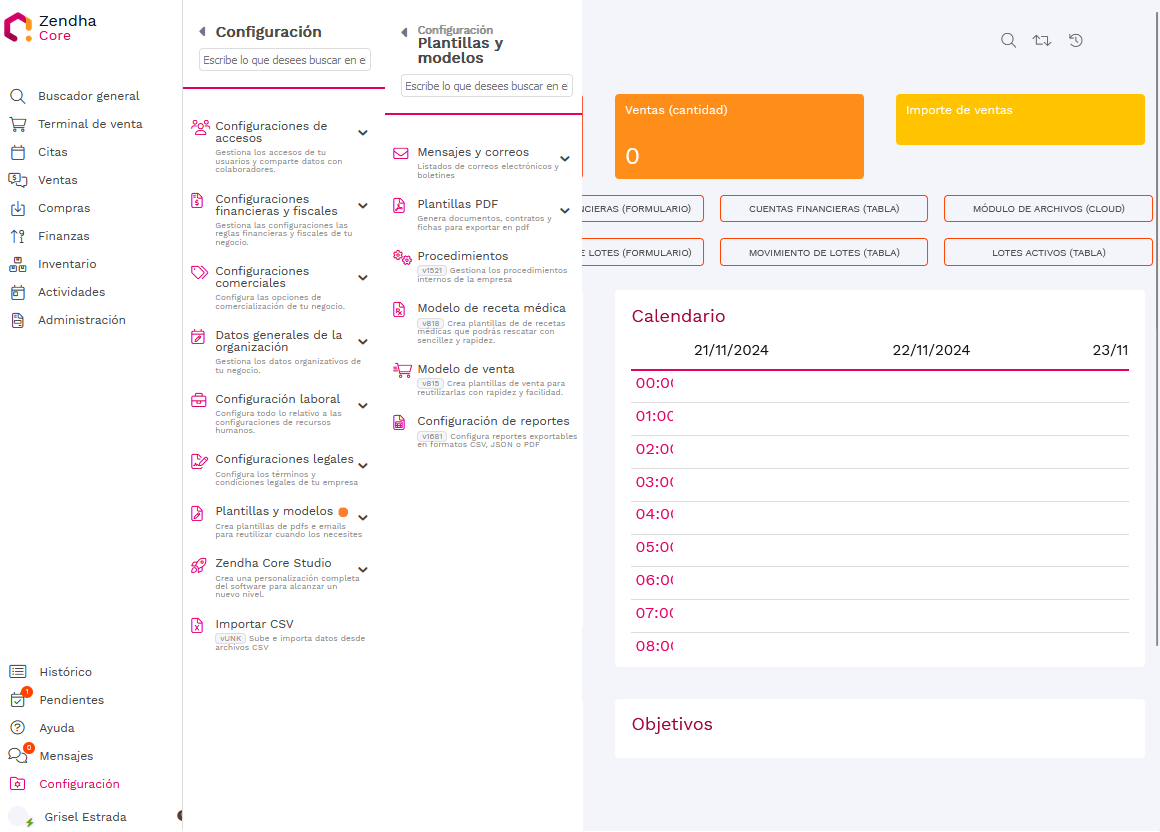
Task: Click the Configuración panel search field
Action: tap(285, 60)
